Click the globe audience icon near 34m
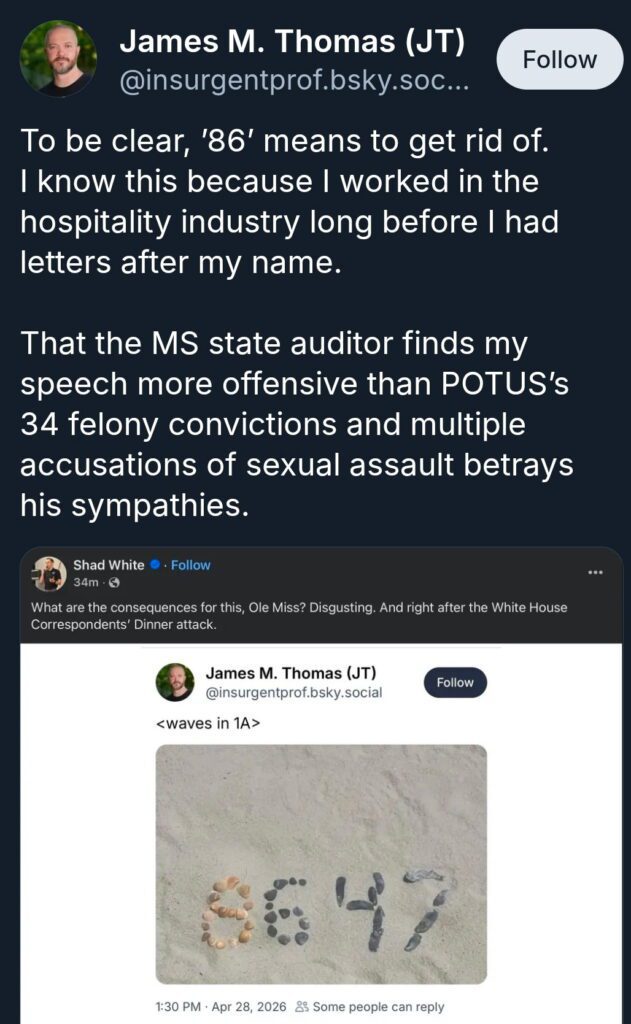631x1024 pixels. click(x=113, y=582)
